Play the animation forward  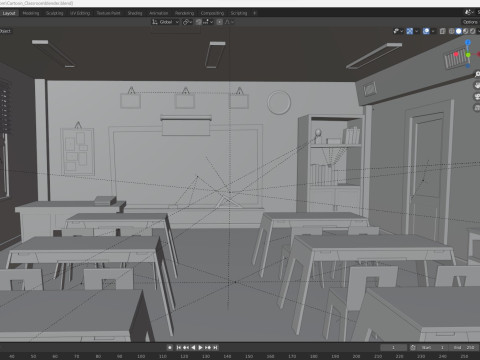tap(200, 347)
